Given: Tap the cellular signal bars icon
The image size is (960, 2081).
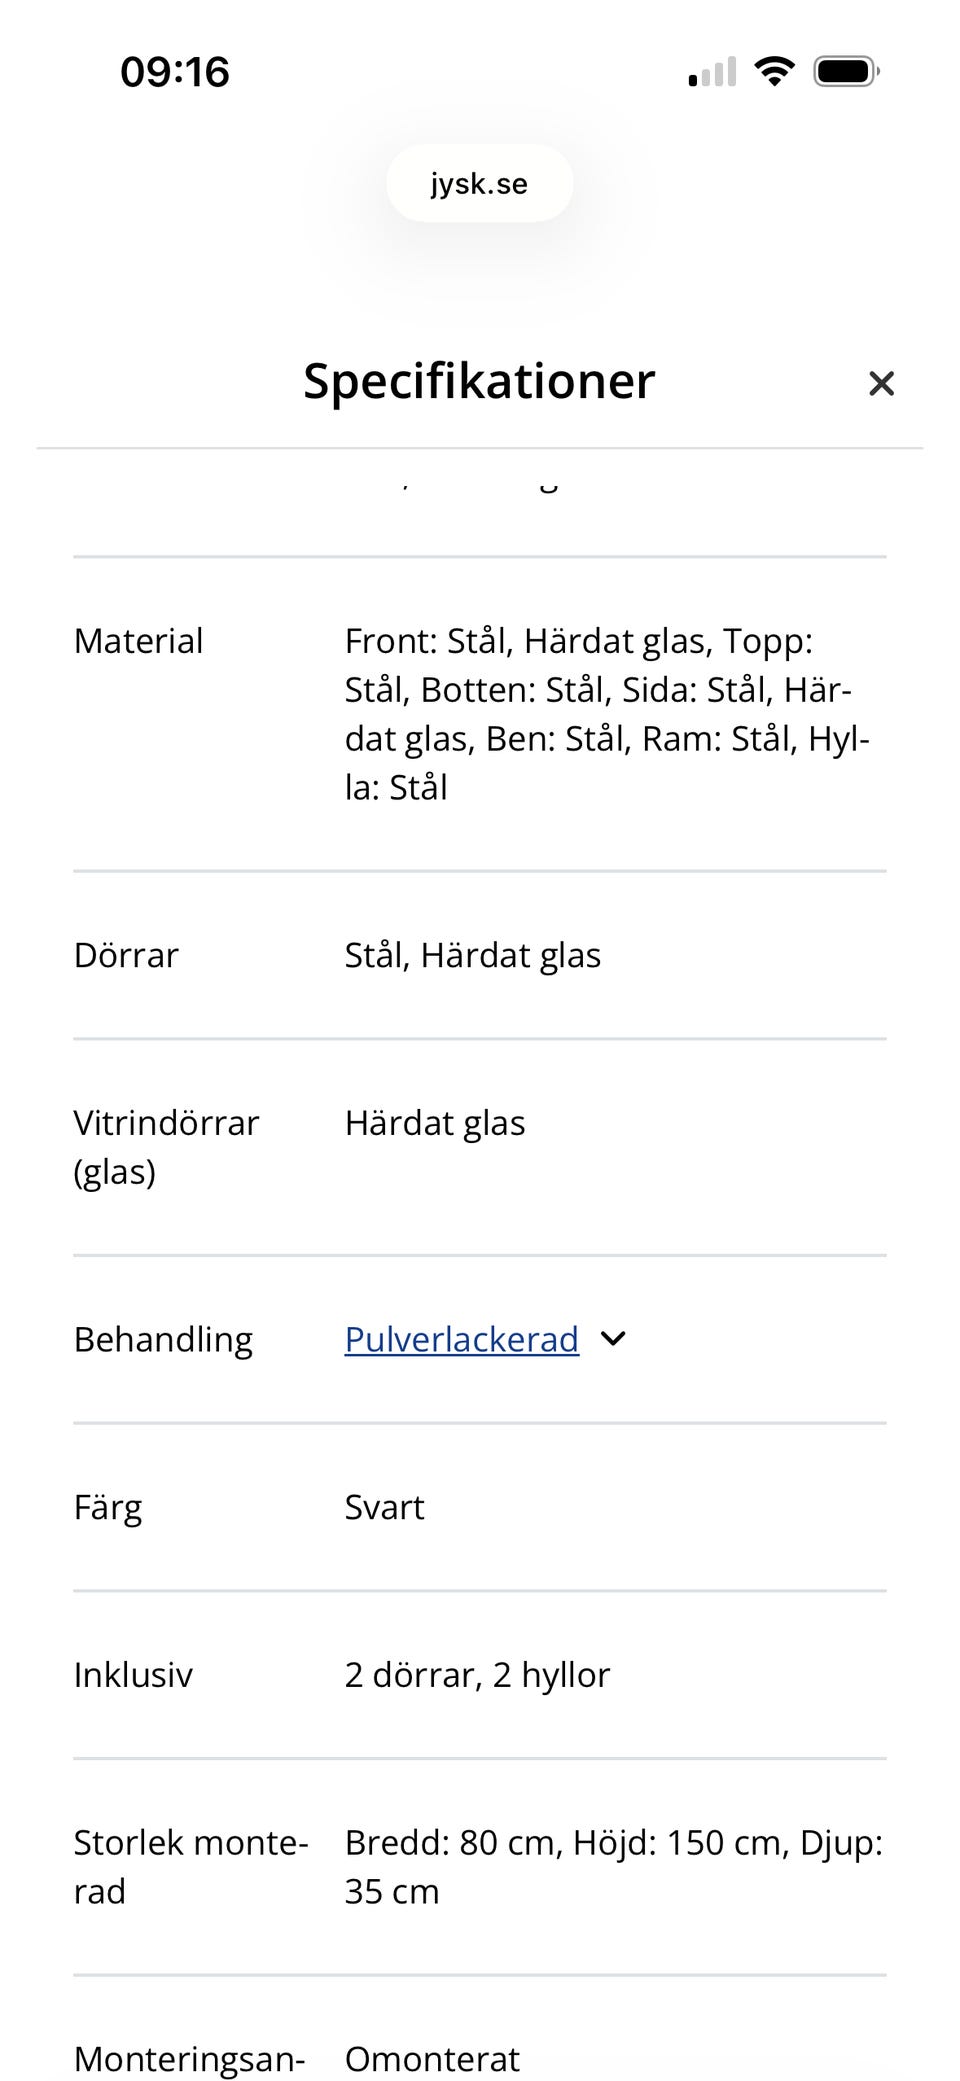Looking at the screenshot, I should pos(712,72).
